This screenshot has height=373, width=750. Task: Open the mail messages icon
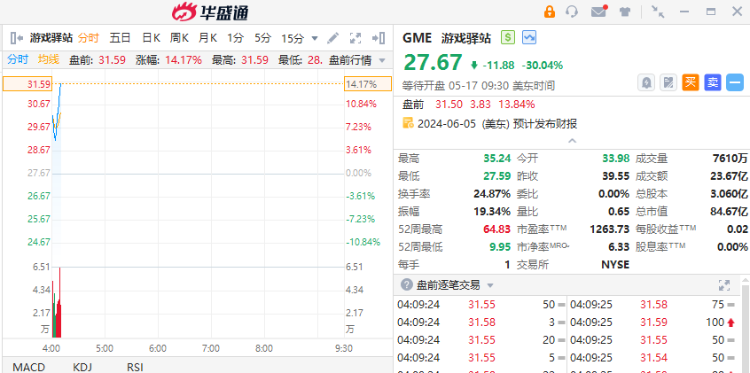(x=599, y=11)
